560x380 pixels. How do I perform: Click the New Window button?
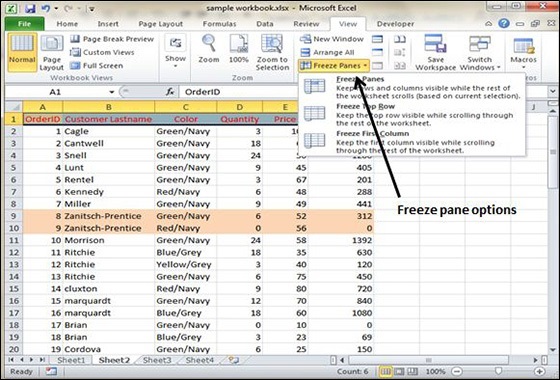tap(332, 39)
